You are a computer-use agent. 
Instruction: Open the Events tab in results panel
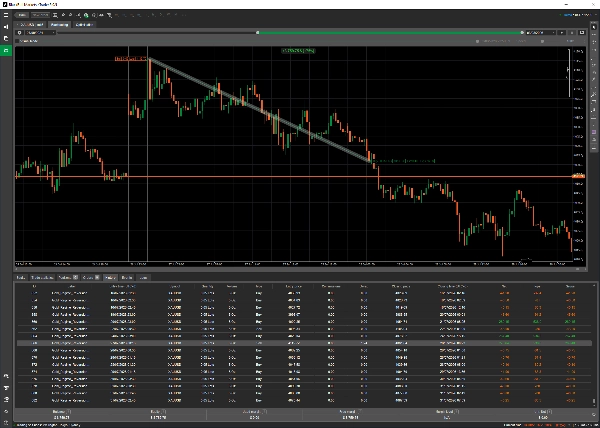coord(127,277)
